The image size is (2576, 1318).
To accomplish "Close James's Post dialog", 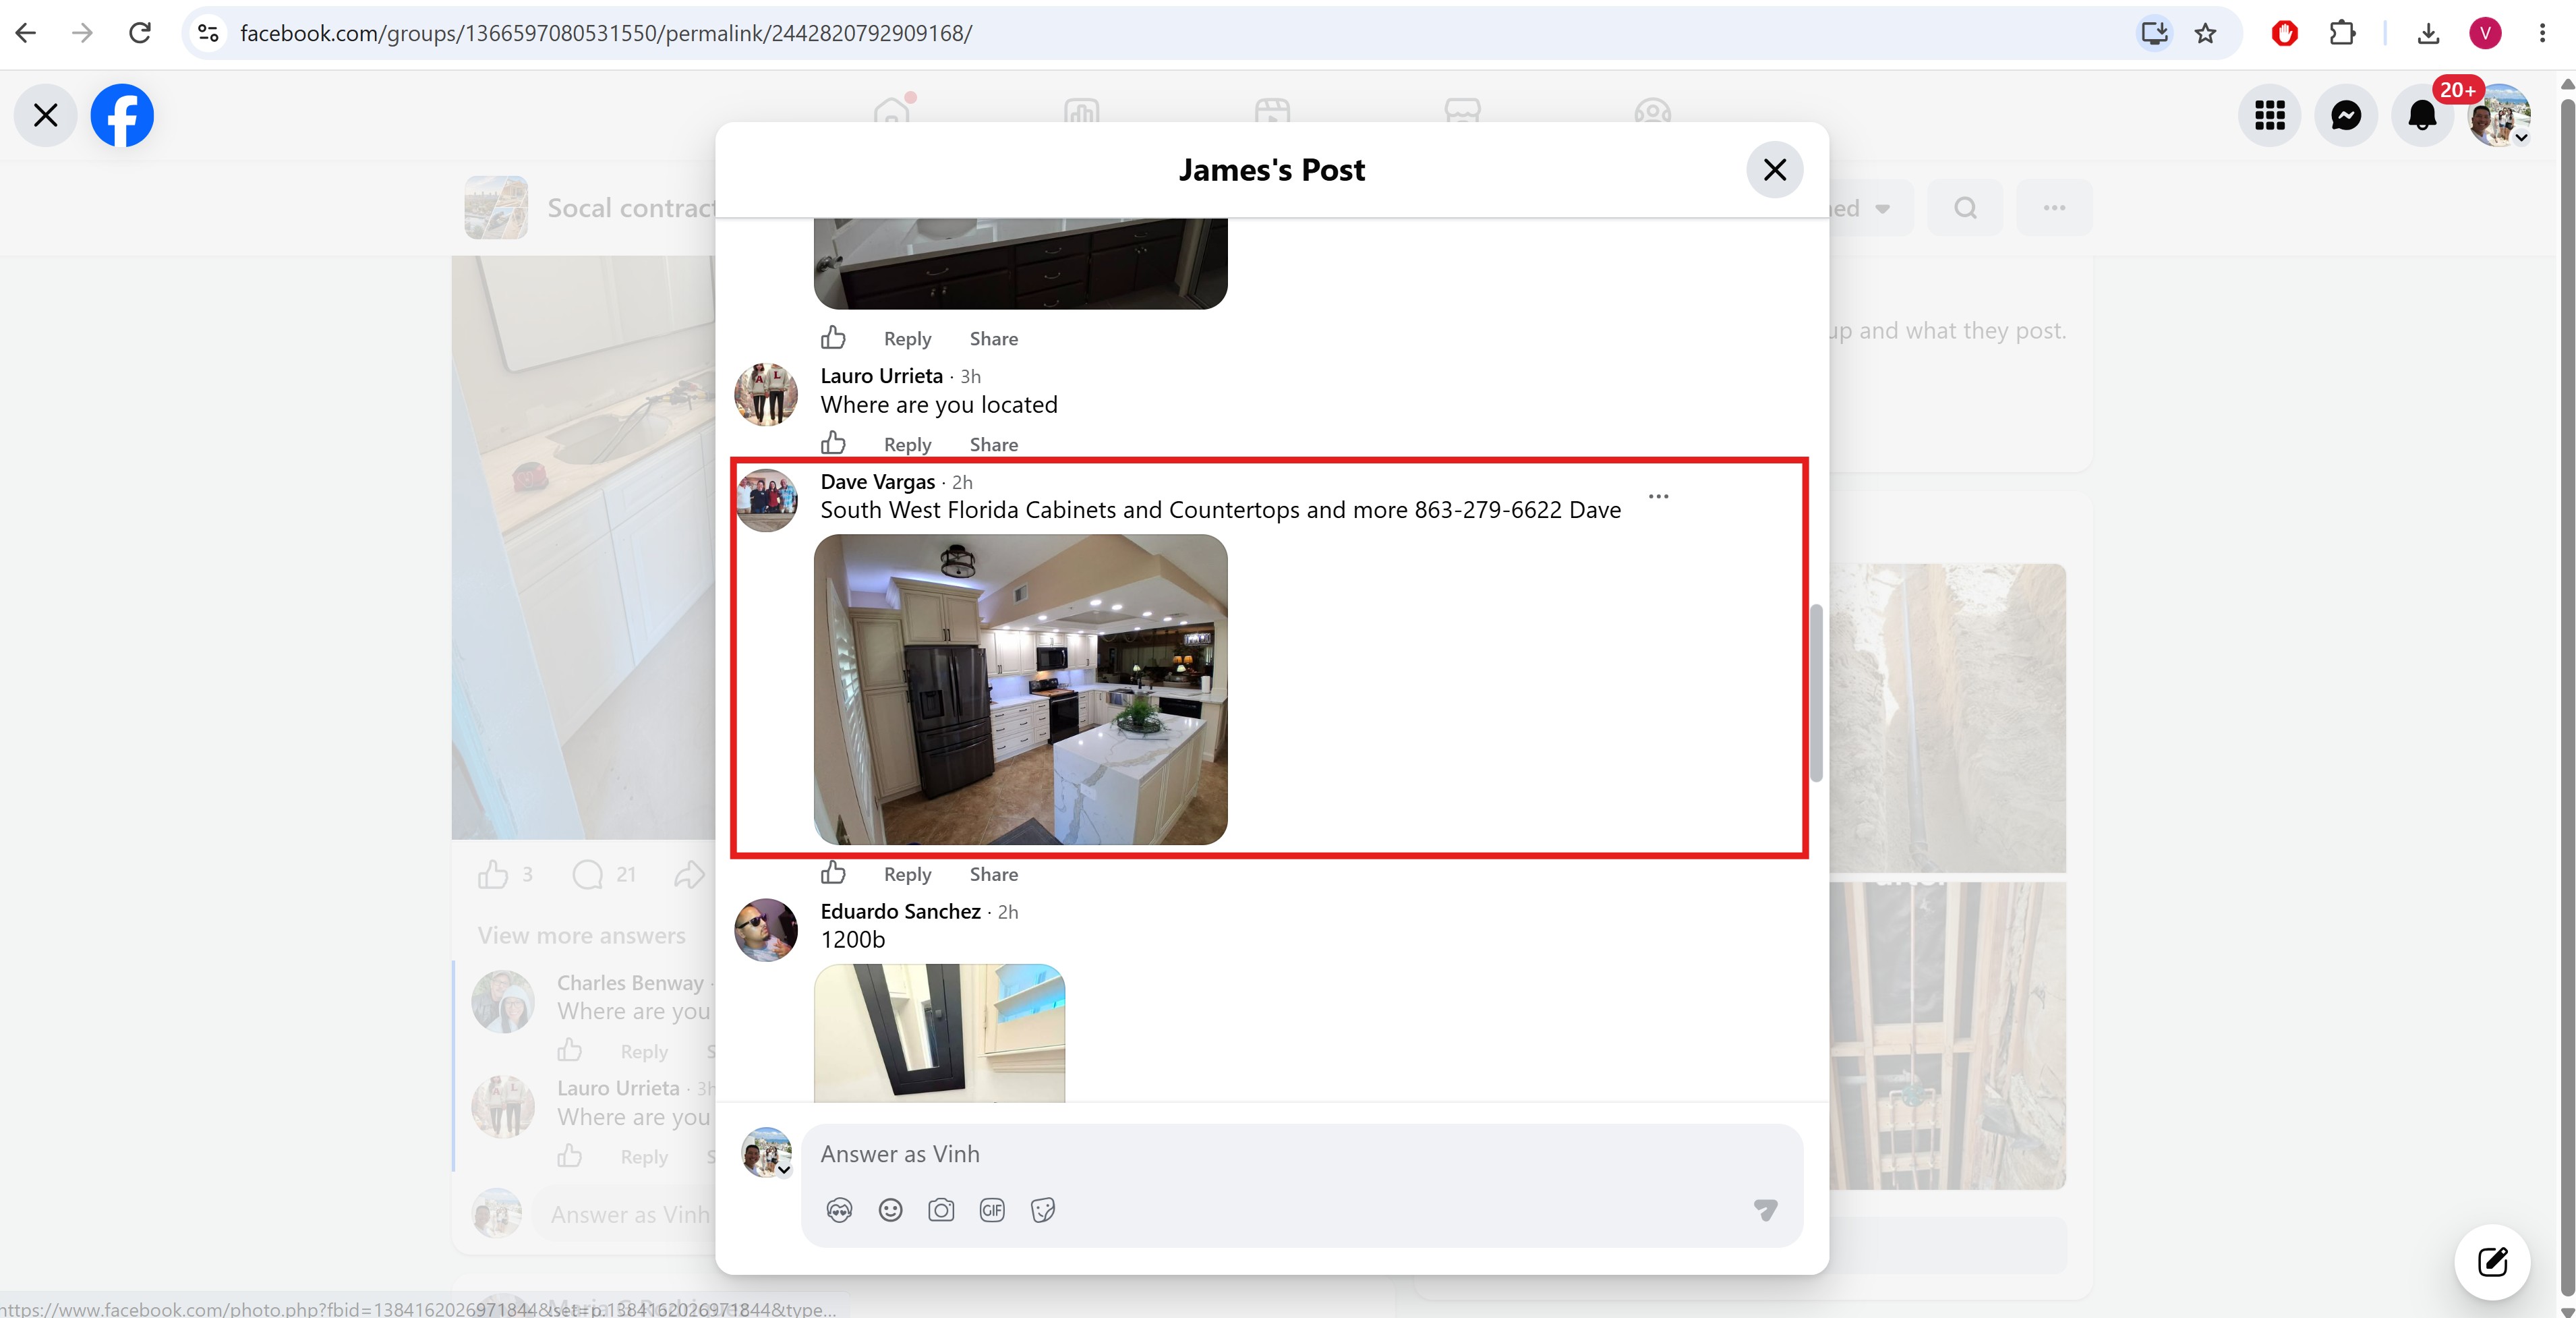I will (x=1774, y=170).
